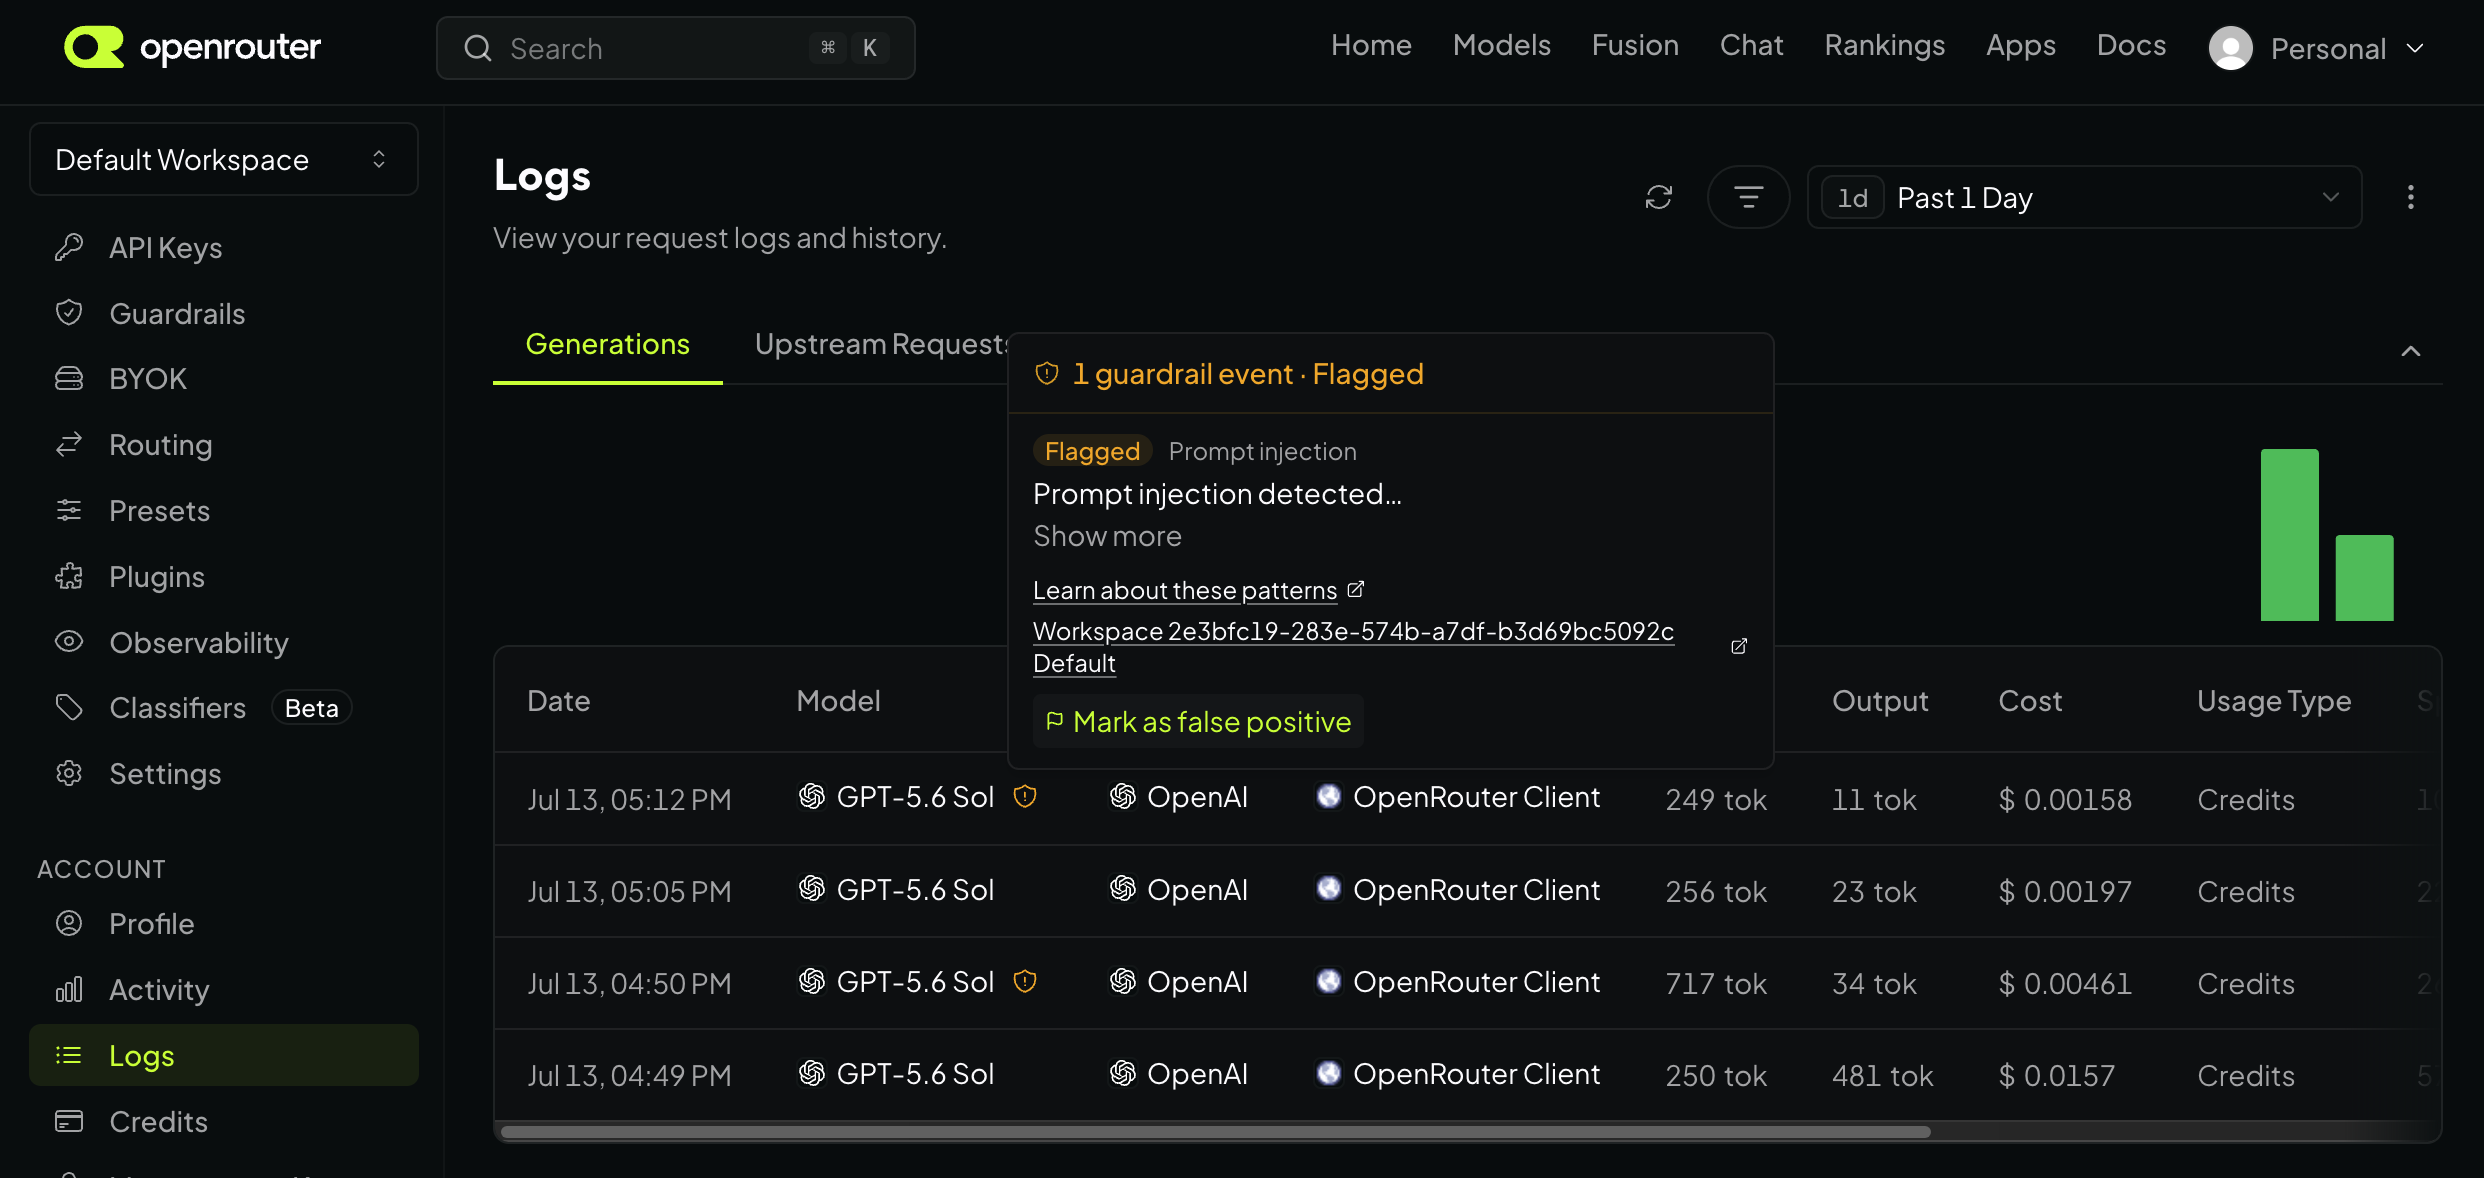Screen dimensions: 2484x1178
Task: Click the Guardrails shield icon in sidebar
Action: [x=69, y=313]
